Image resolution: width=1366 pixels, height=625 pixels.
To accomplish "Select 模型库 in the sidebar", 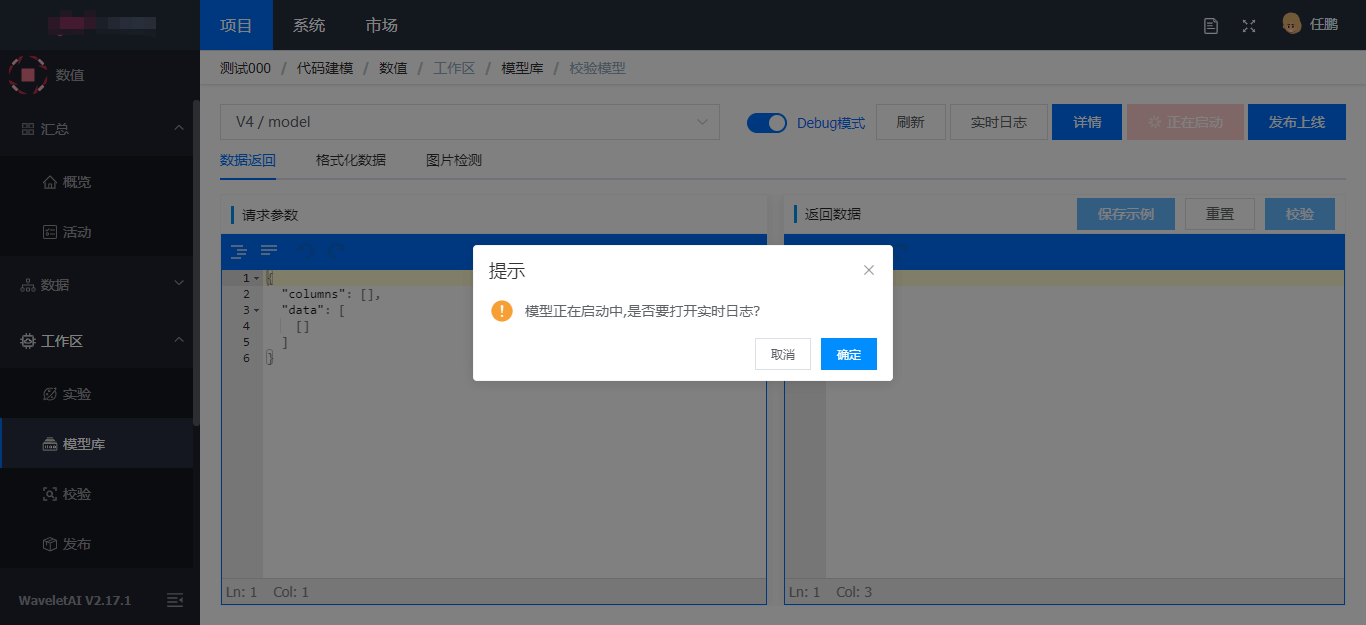I will pos(96,444).
